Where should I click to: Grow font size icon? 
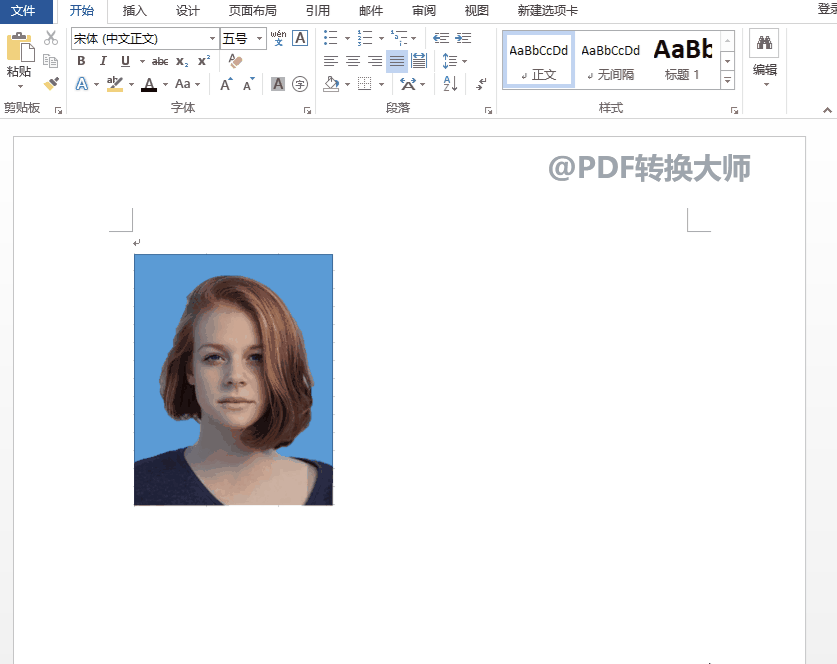[x=226, y=84]
